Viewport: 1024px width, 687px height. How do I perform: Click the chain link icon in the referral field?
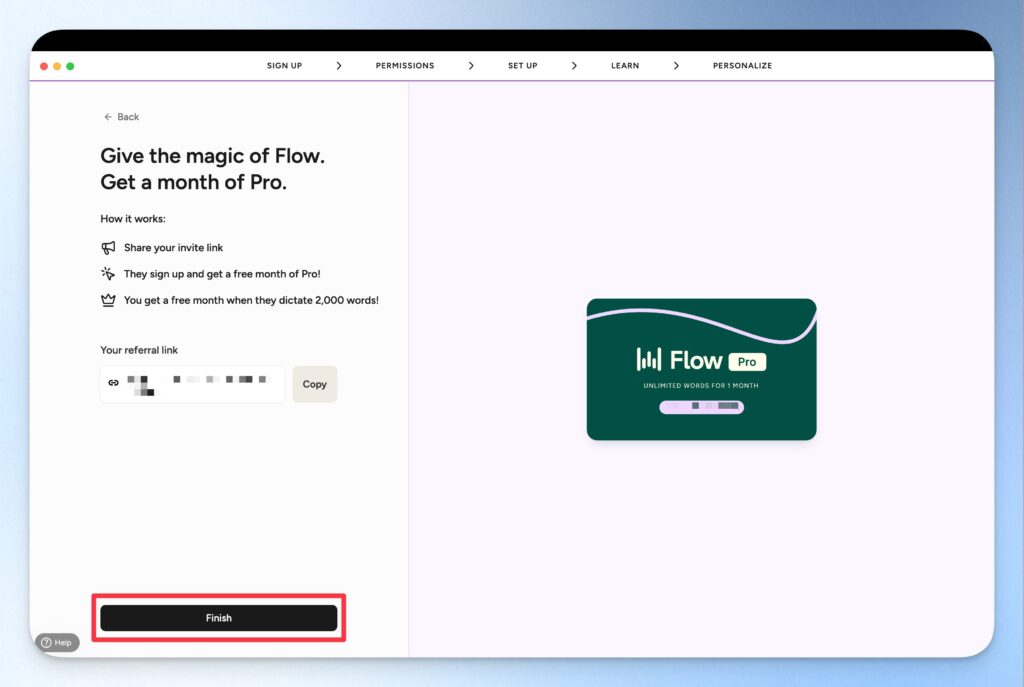[x=113, y=383]
